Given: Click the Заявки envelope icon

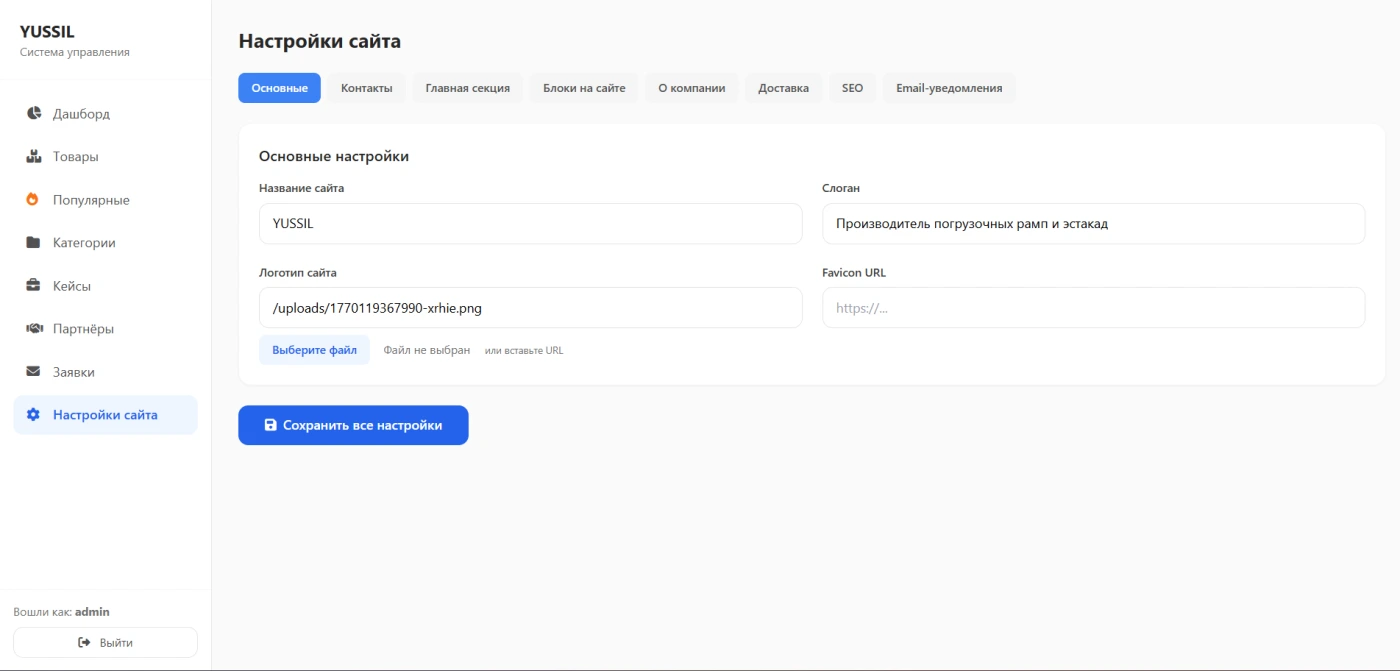Looking at the screenshot, I should [x=33, y=371].
